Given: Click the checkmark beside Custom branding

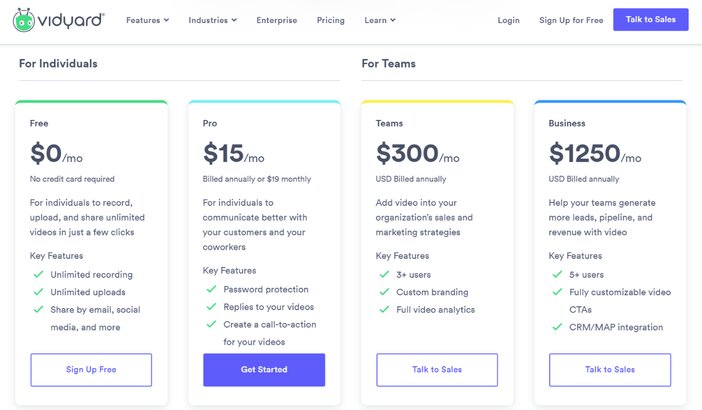Looking at the screenshot, I should [x=384, y=292].
